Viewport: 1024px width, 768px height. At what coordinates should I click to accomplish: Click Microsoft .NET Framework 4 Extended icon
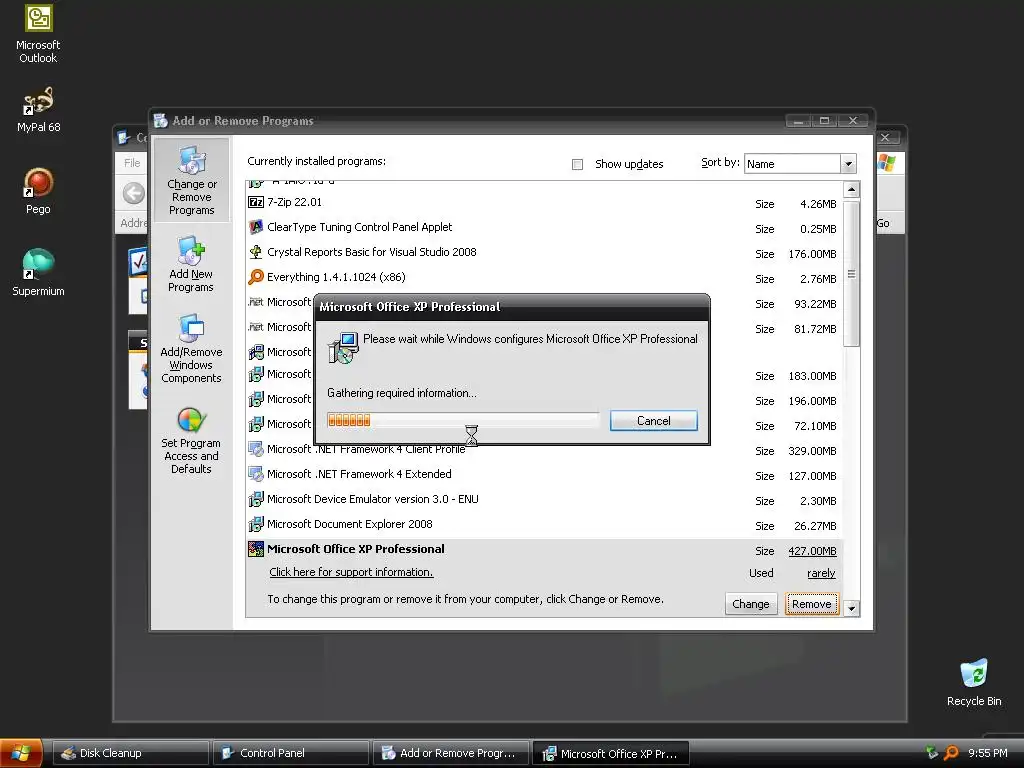[x=256, y=474]
